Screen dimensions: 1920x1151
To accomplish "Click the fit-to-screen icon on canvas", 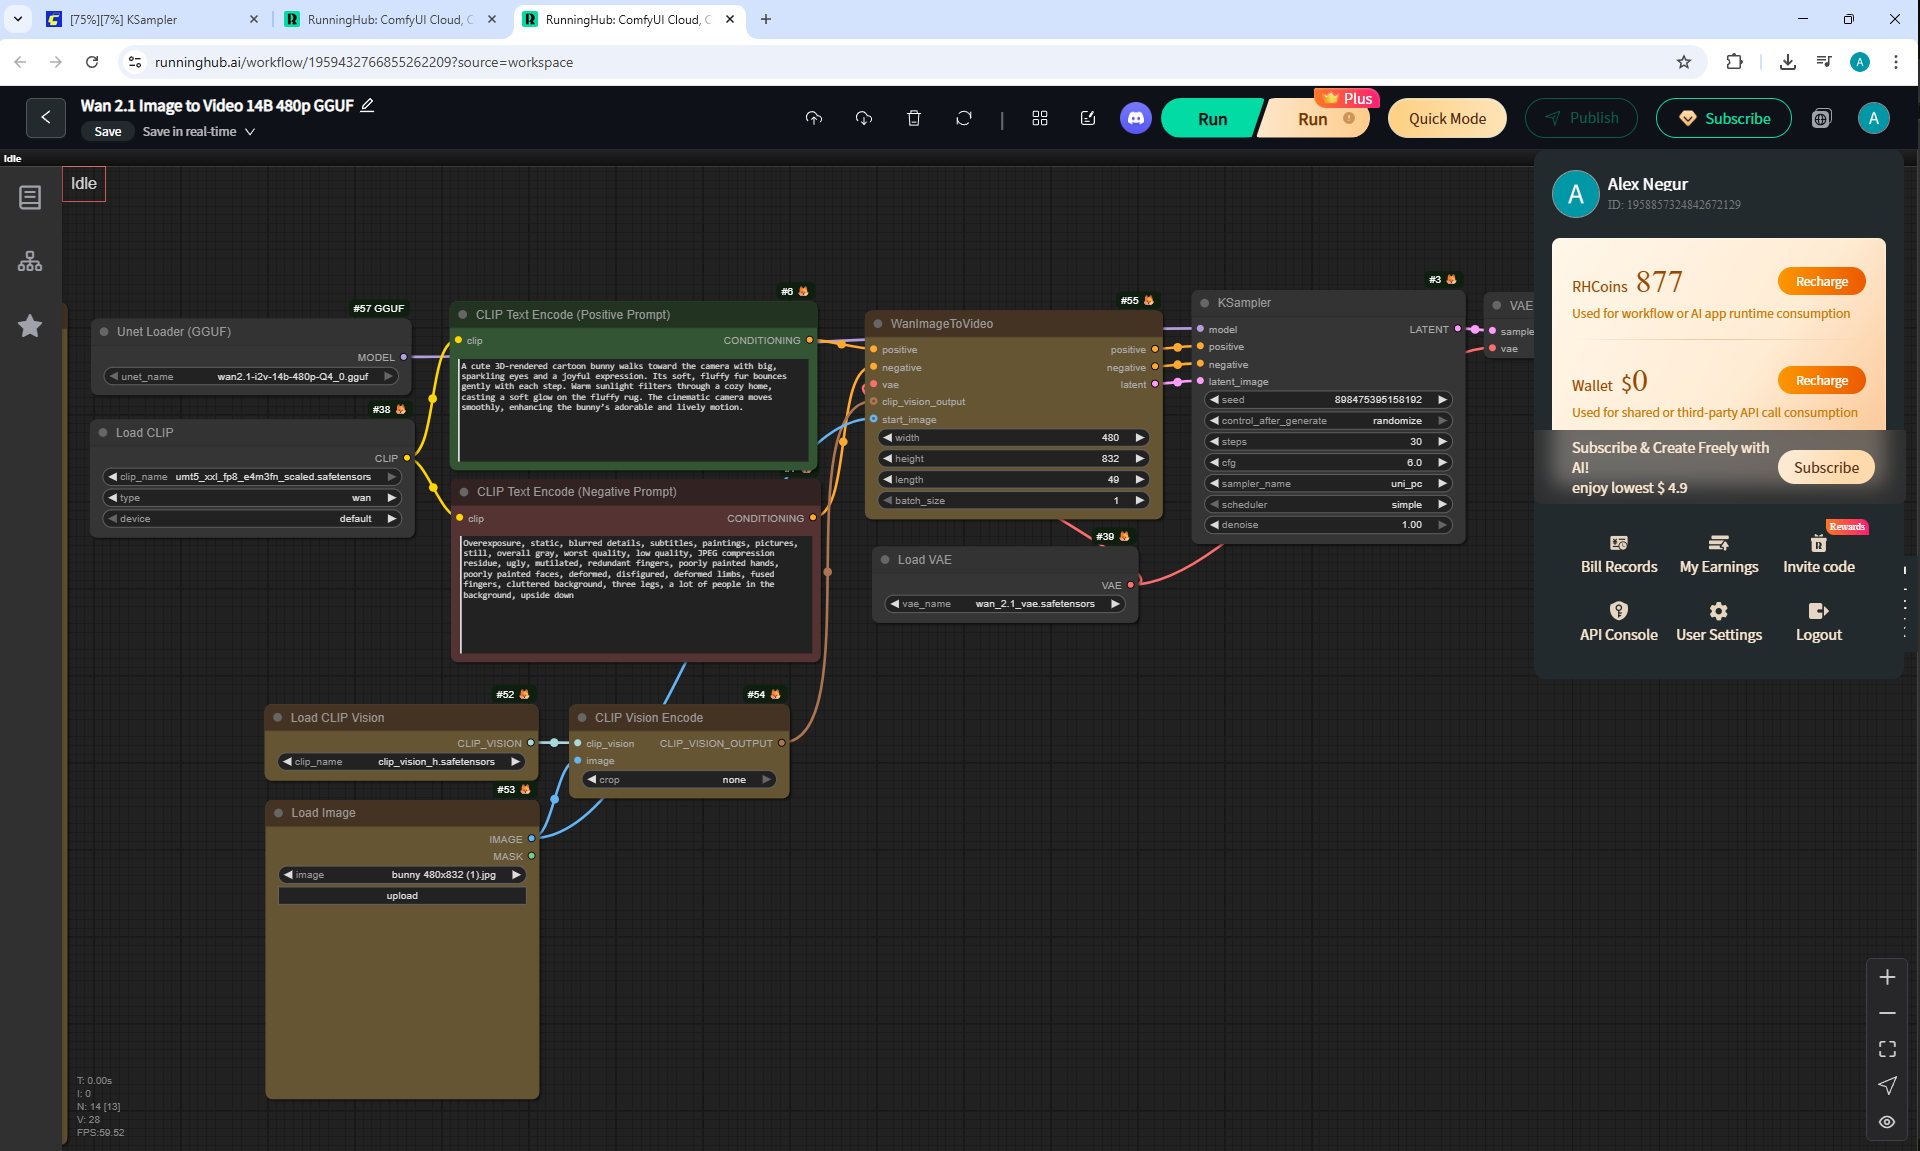I will (1887, 1049).
